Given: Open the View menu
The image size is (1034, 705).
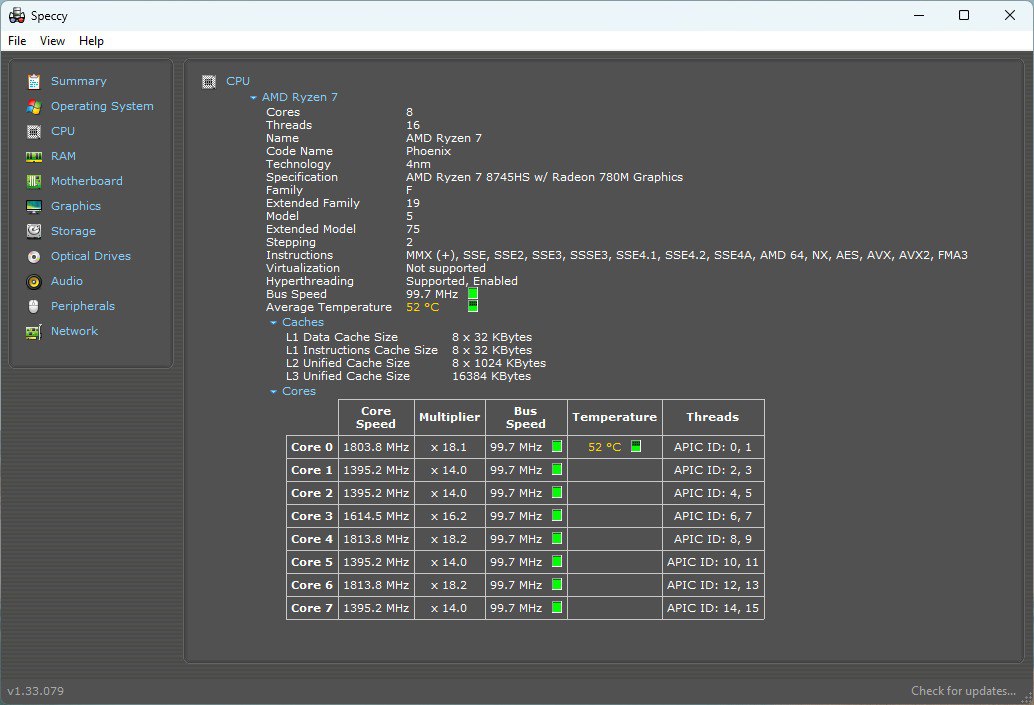Looking at the screenshot, I should 52,41.
